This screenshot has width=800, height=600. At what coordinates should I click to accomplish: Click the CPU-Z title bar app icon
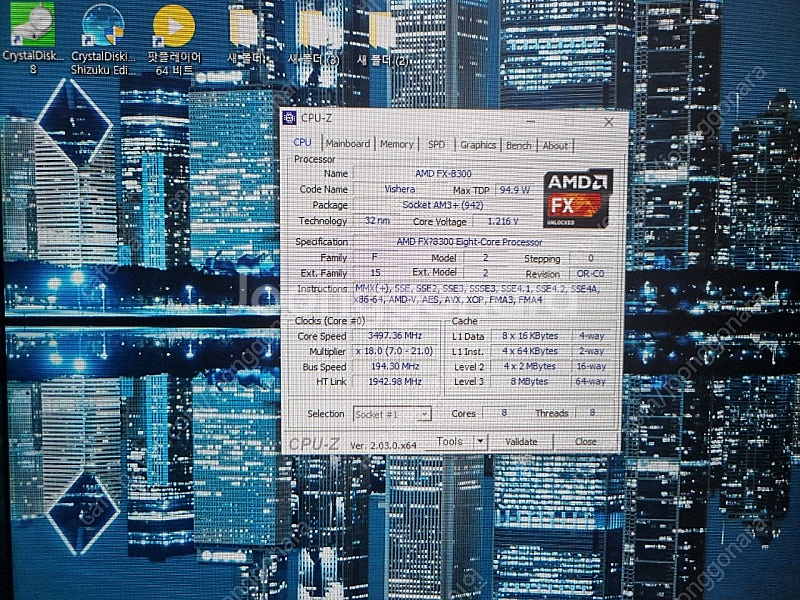point(290,118)
